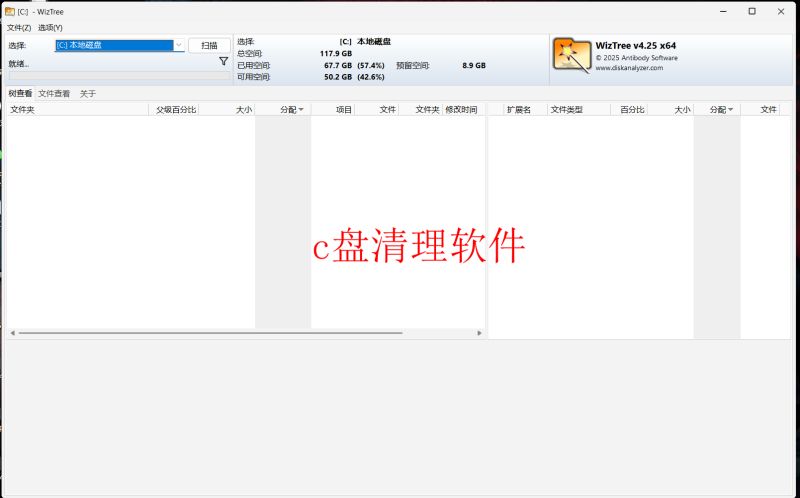
Task: Open the 选项(Y) menu
Action: tap(50, 28)
